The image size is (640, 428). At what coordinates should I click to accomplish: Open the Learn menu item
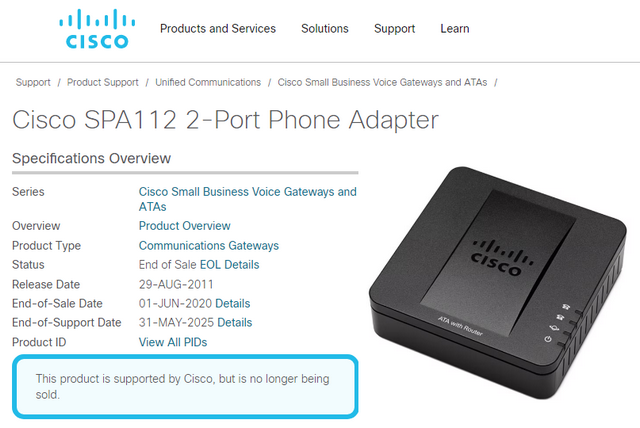coord(455,29)
